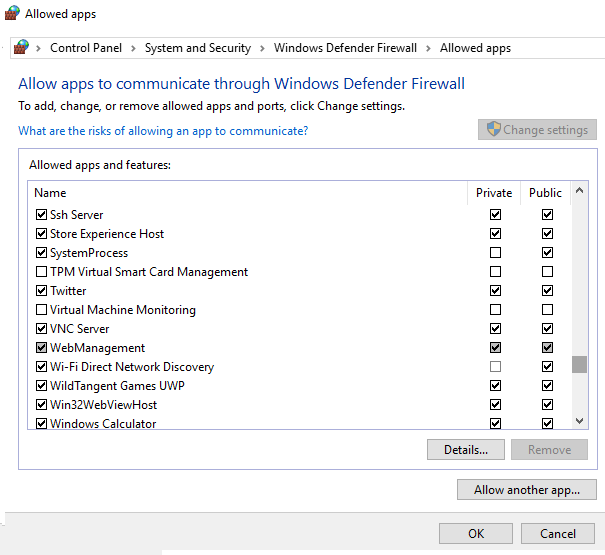Click the Allowed apps title bar icon
The height and width of the screenshot is (555, 605).
[x=12, y=15]
